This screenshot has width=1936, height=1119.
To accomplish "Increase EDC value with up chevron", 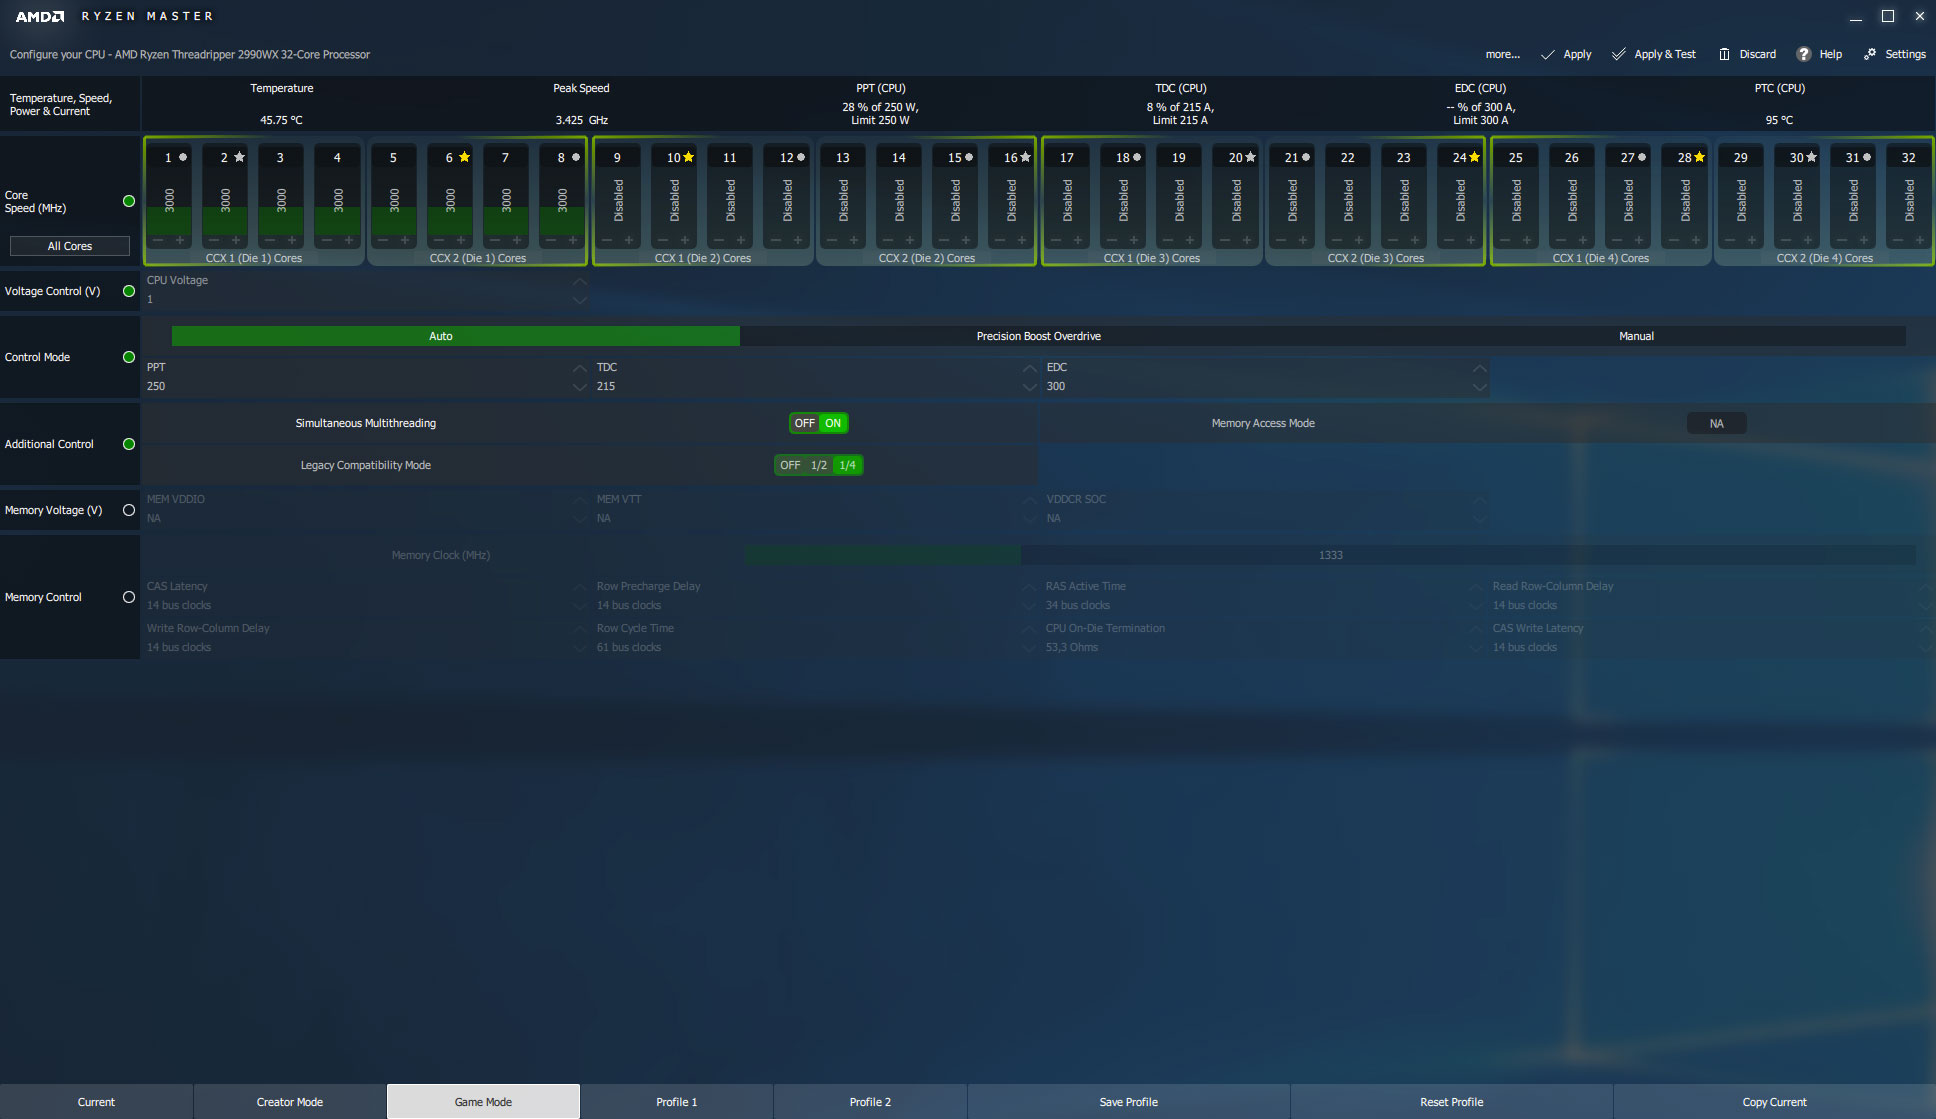I will pyautogui.click(x=1480, y=368).
